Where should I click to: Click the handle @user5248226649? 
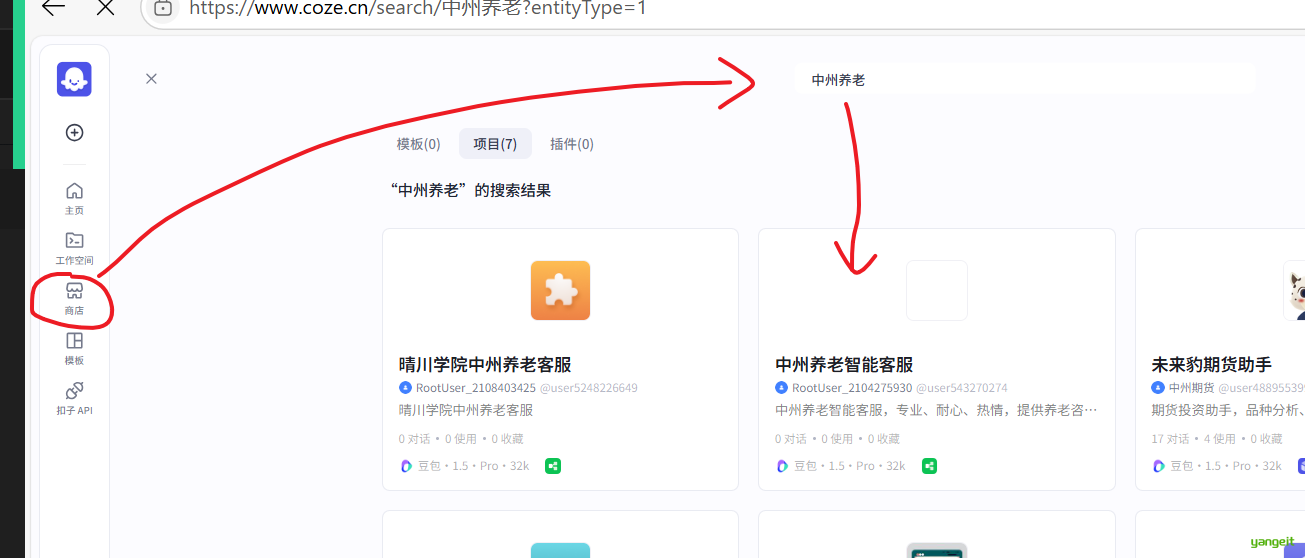click(x=589, y=388)
